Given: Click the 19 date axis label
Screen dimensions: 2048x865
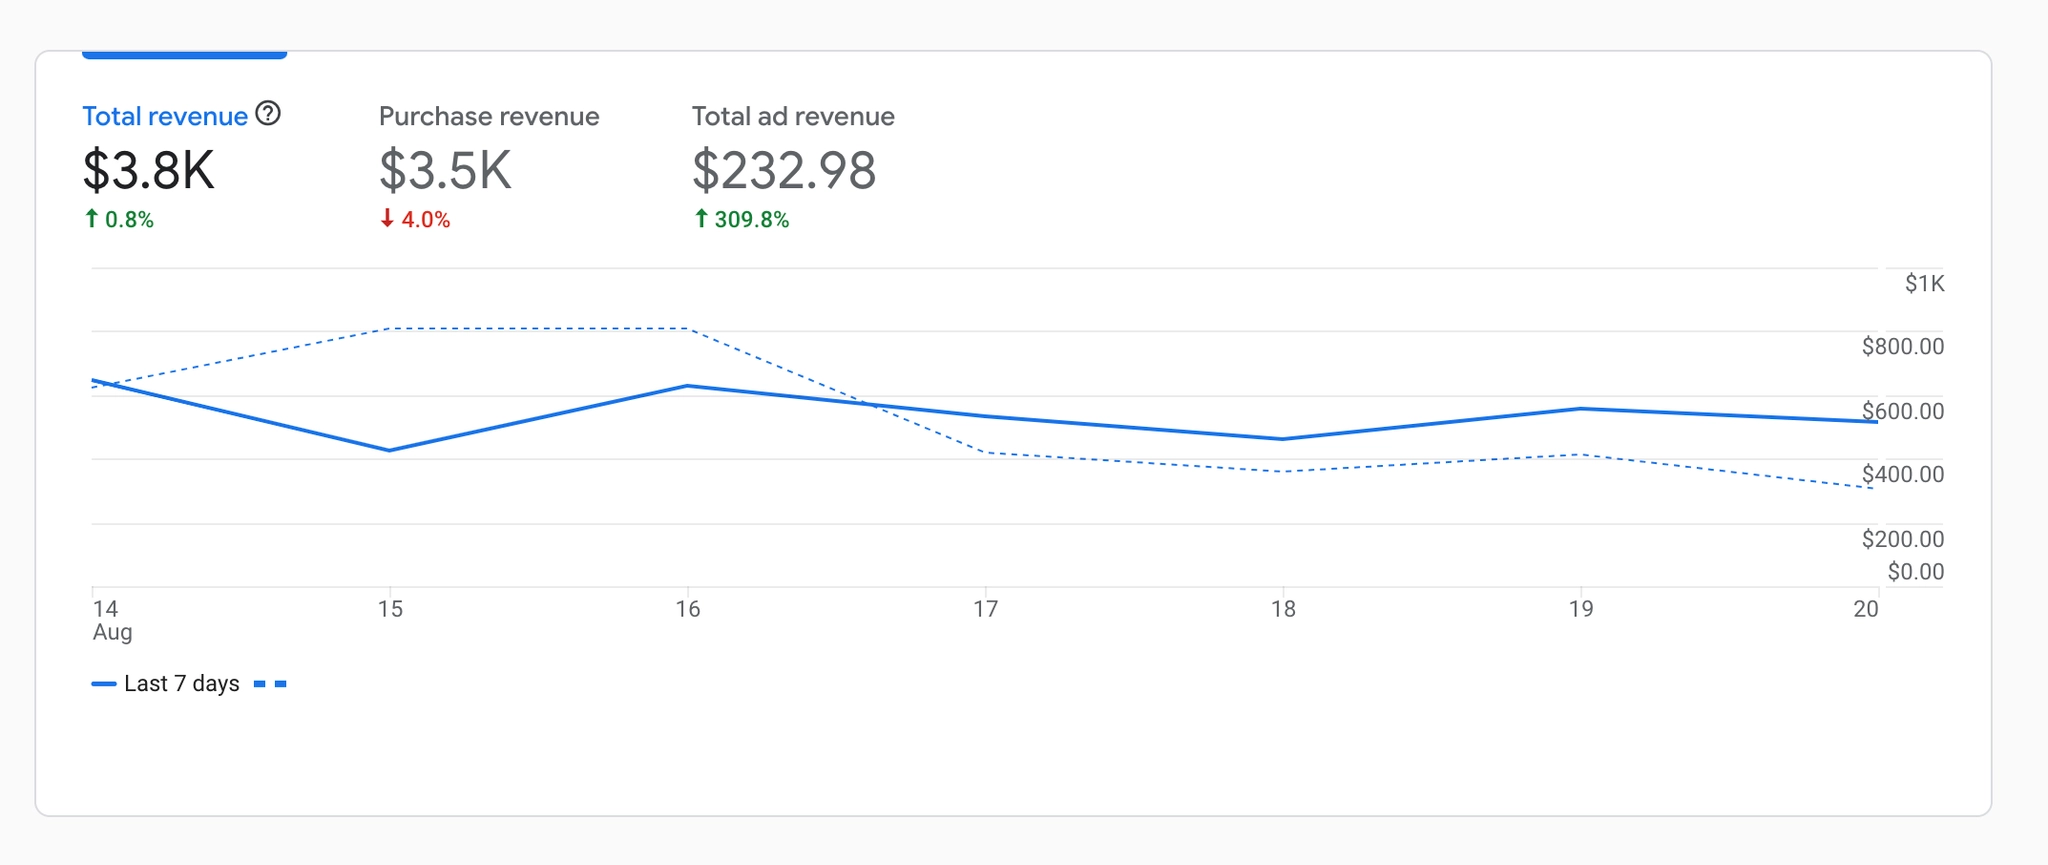Looking at the screenshot, I should tap(1580, 609).
